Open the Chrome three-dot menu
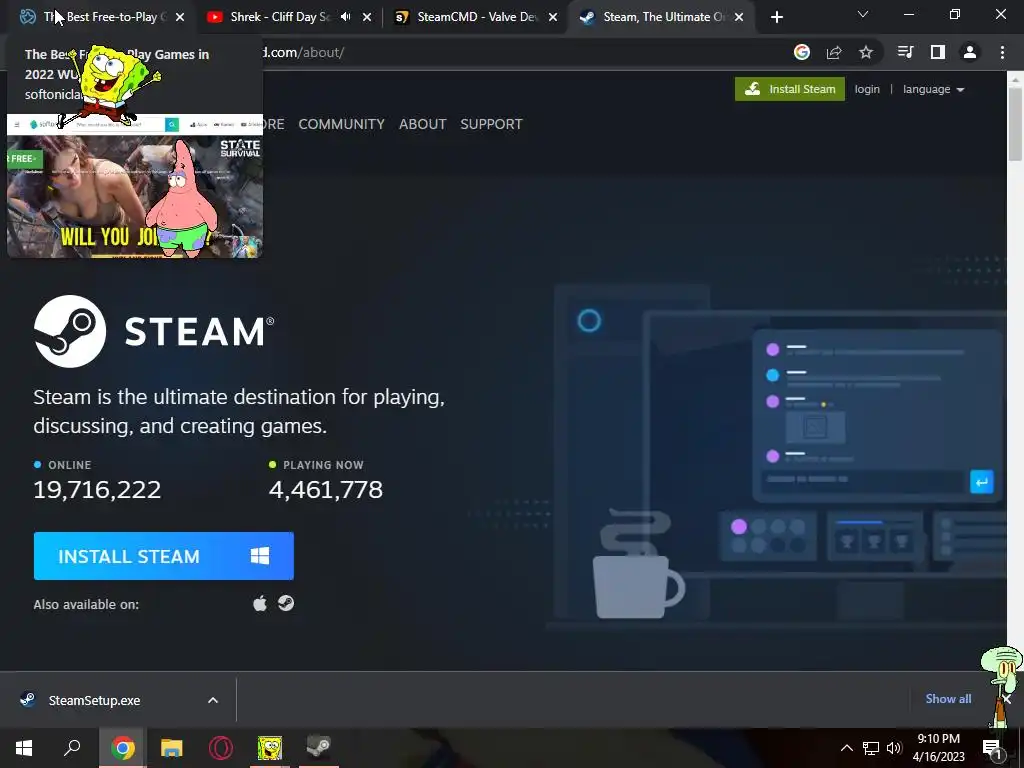Screen dimensions: 1024x768 1002,52
